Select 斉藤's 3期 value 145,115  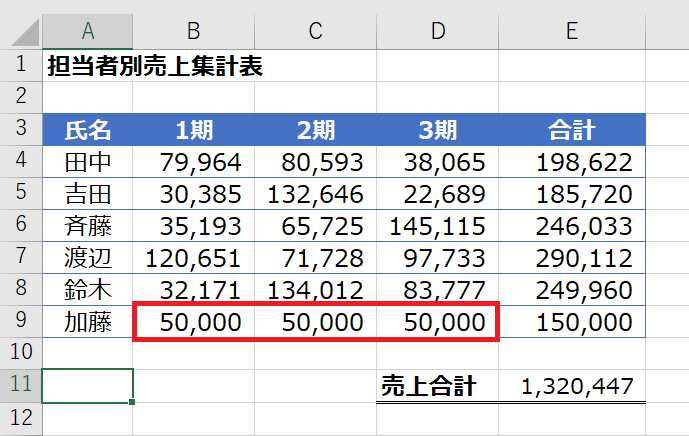pyautogui.click(x=437, y=226)
